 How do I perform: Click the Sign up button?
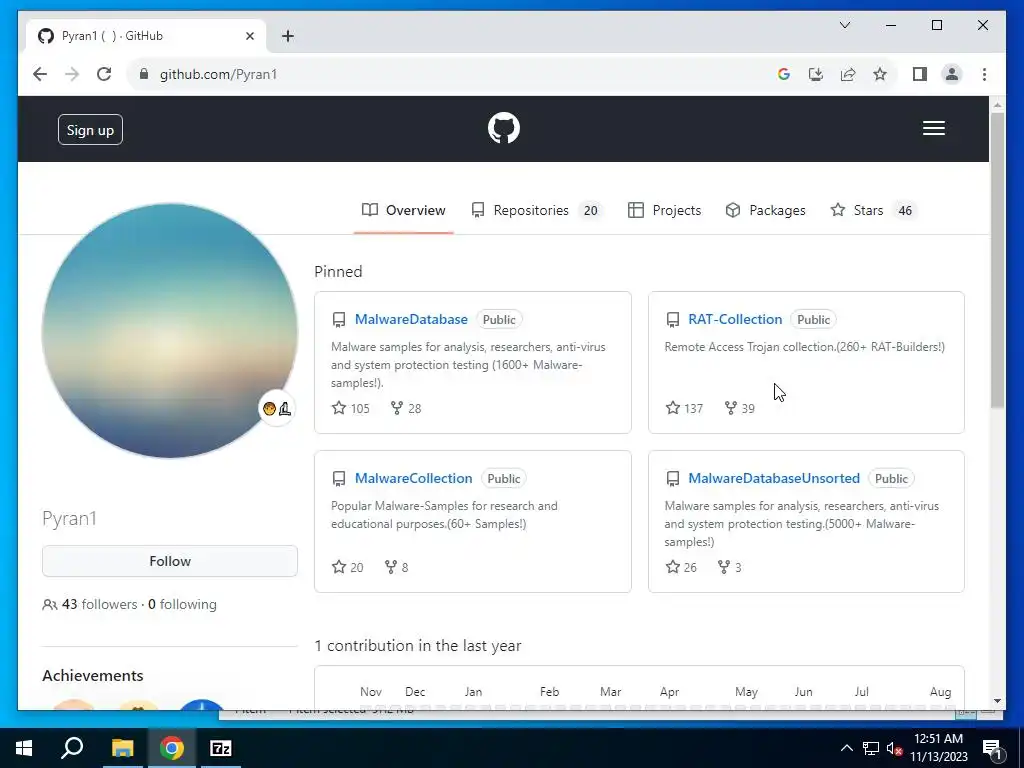90,130
